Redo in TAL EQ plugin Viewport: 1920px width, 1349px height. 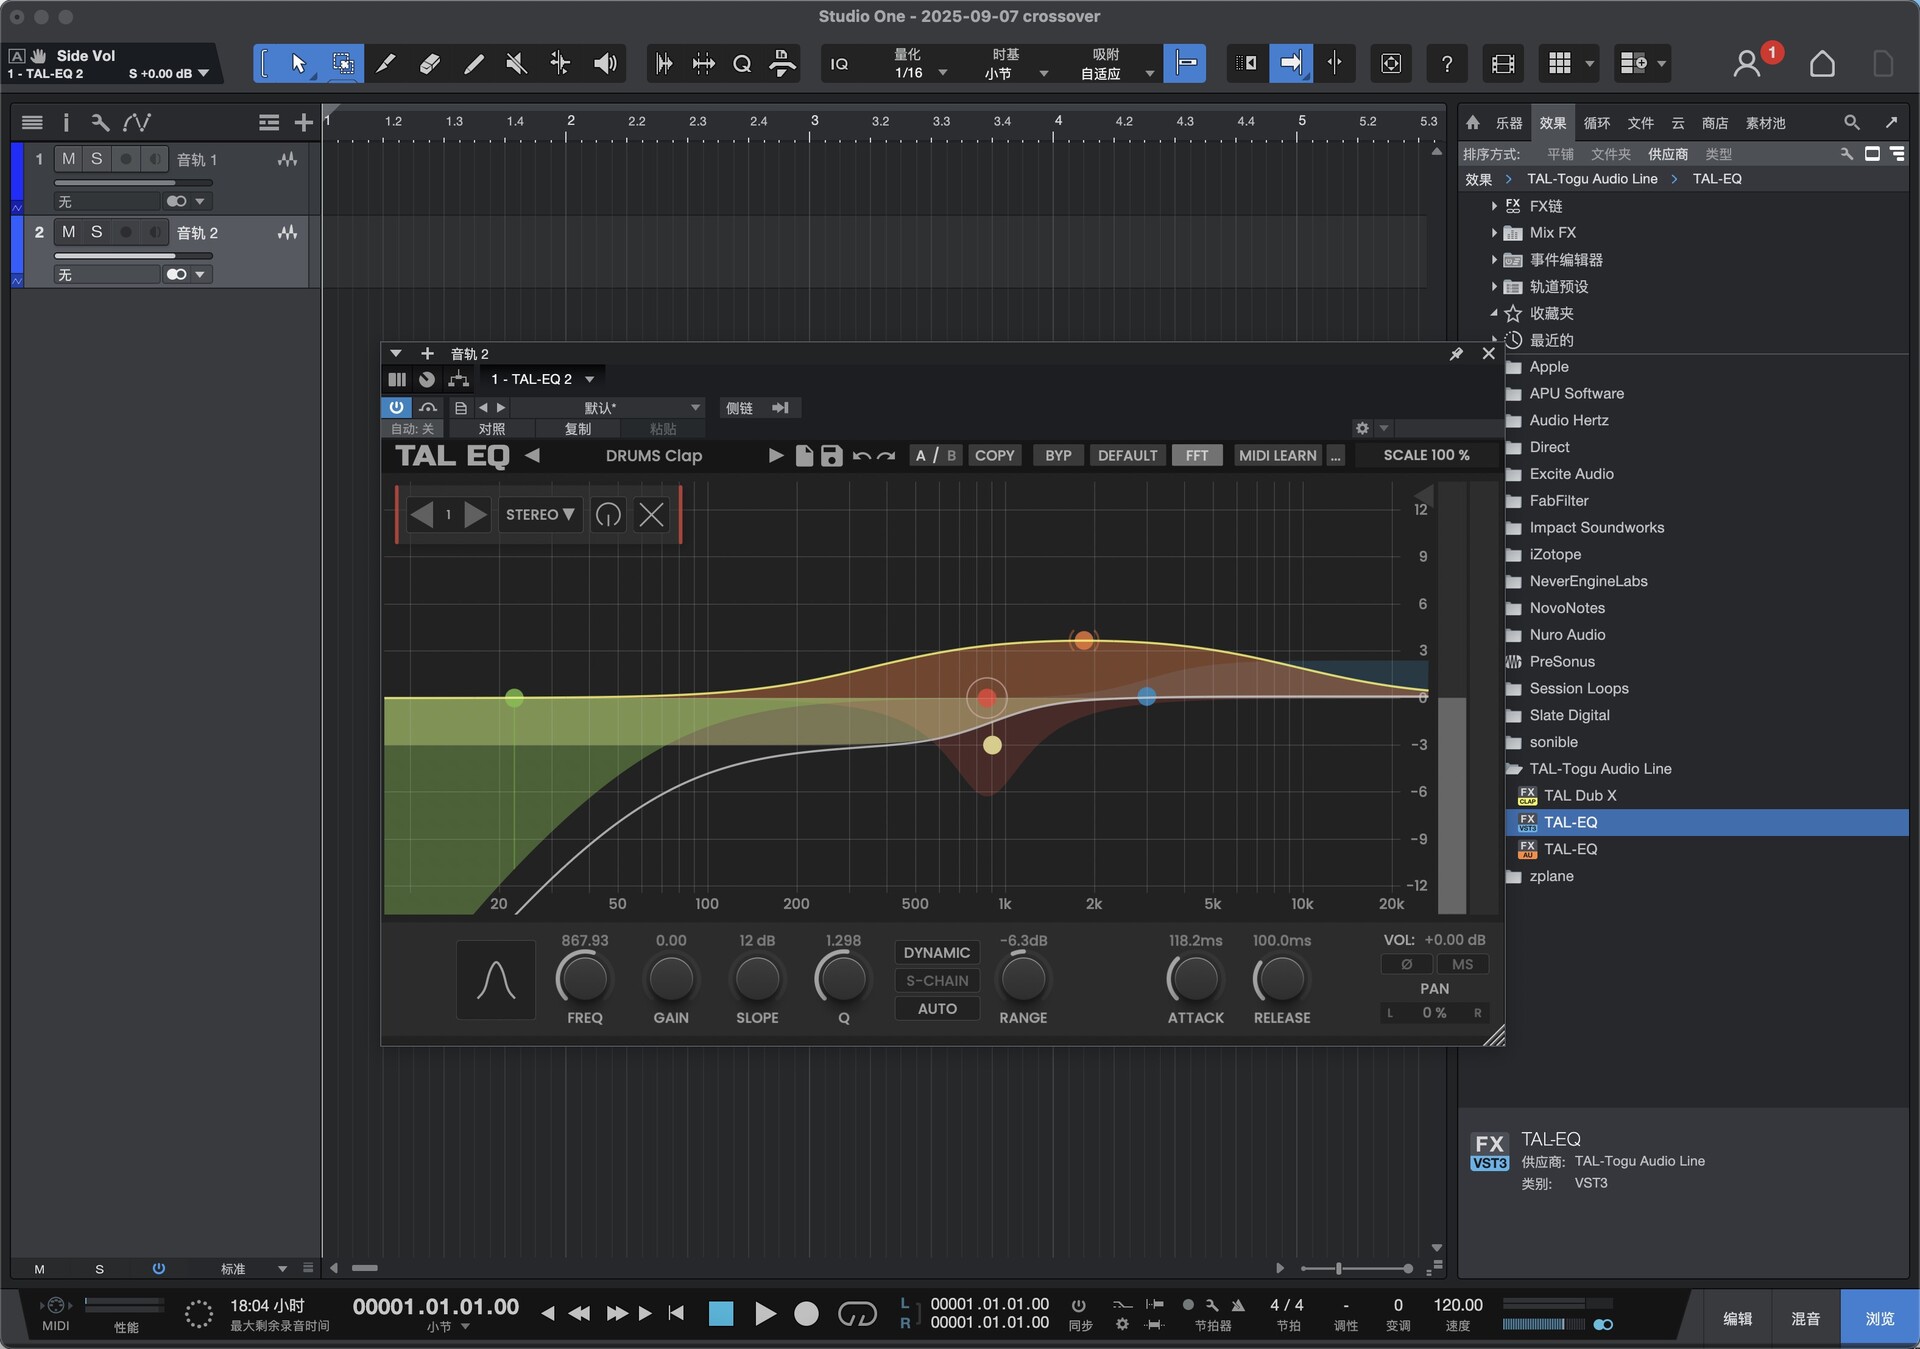click(x=886, y=456)
